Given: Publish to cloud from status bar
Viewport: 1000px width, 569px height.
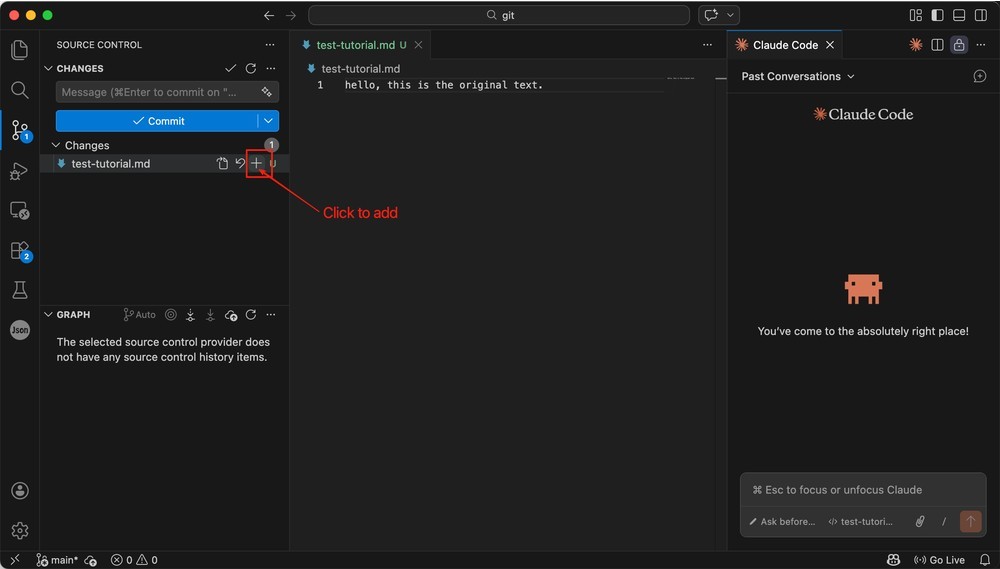Looking at the screenshot, I should [x=91, y=560].
